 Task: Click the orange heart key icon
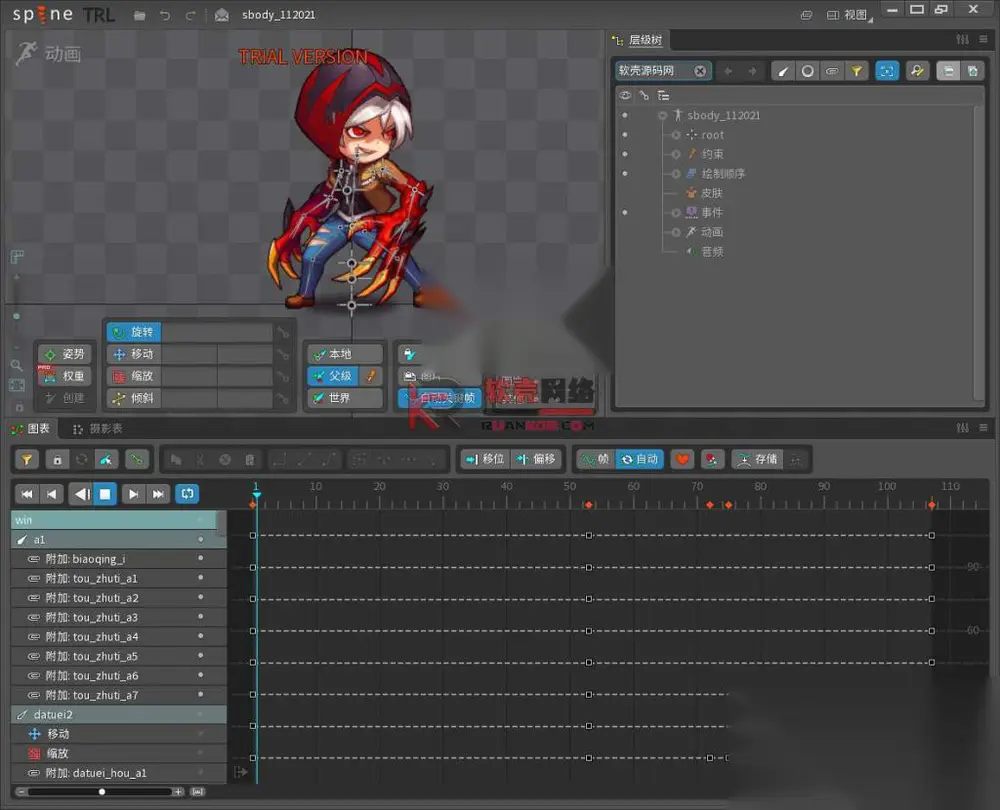click(x=682, y=459)
